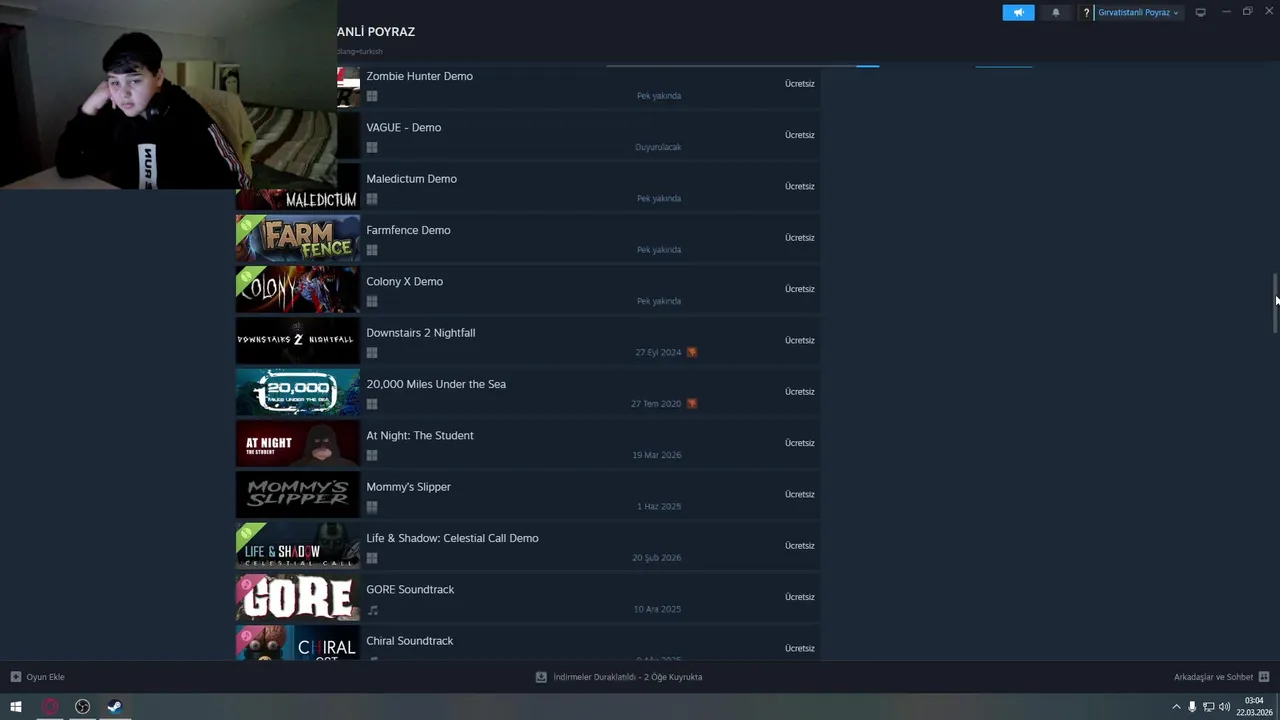Click the microphone icon in system tray

coord(1192,707)
